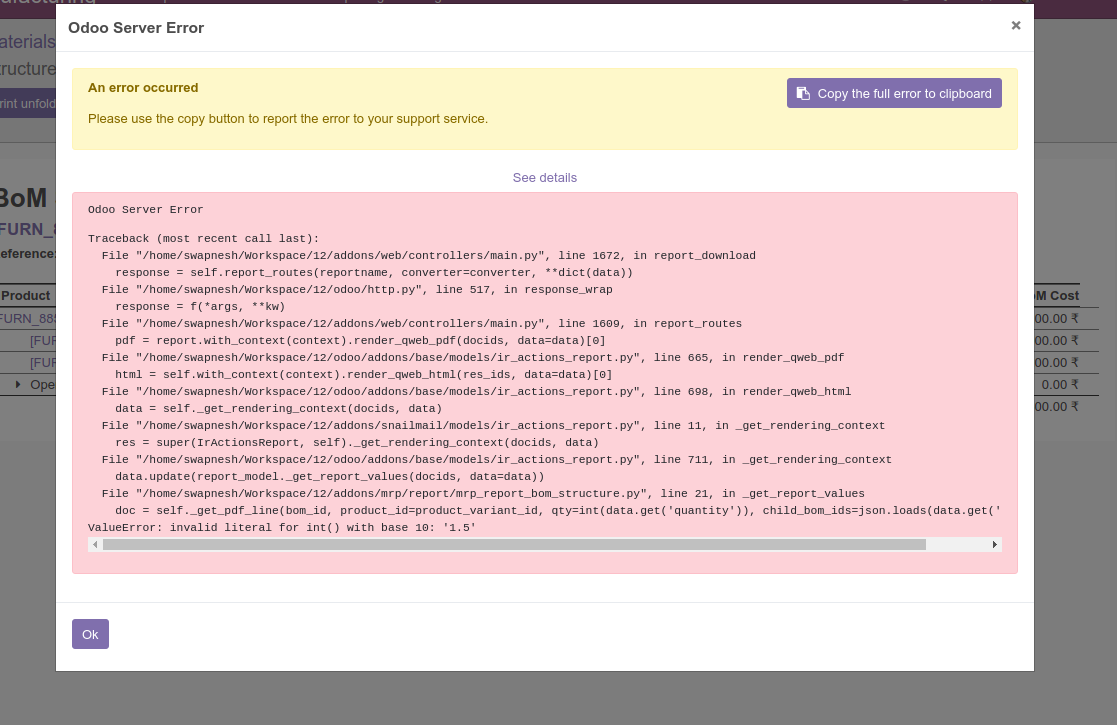Click the first [FURN] component link

pos(44,340)
